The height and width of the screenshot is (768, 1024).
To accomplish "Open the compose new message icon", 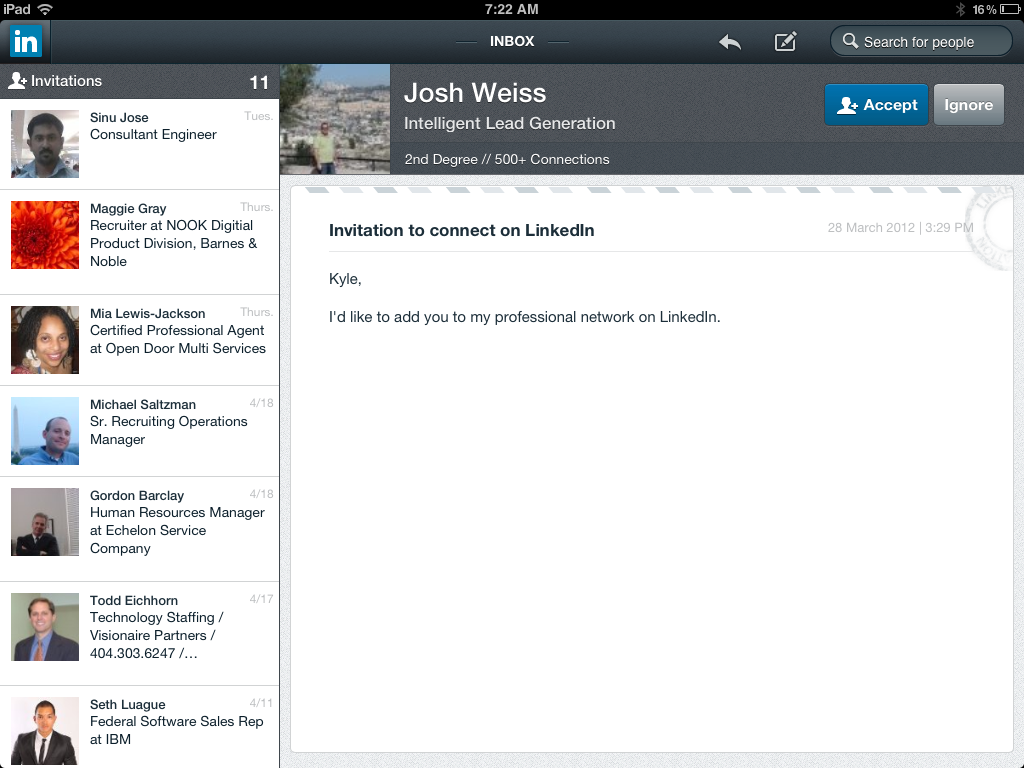I will (x=785, y=42).
